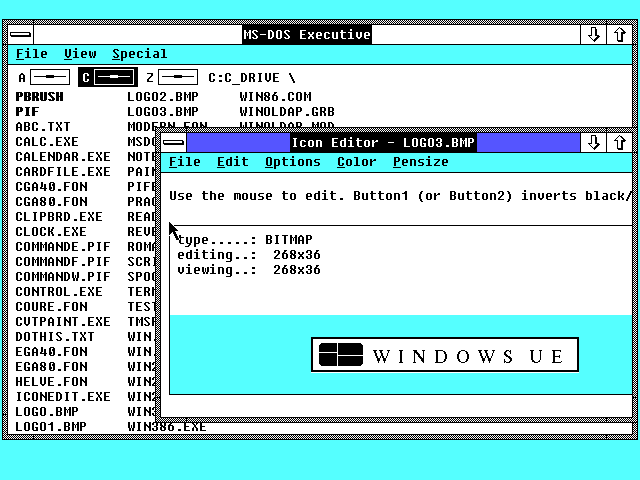Select DOTHIS.TXT file

(x=55, y=337)
